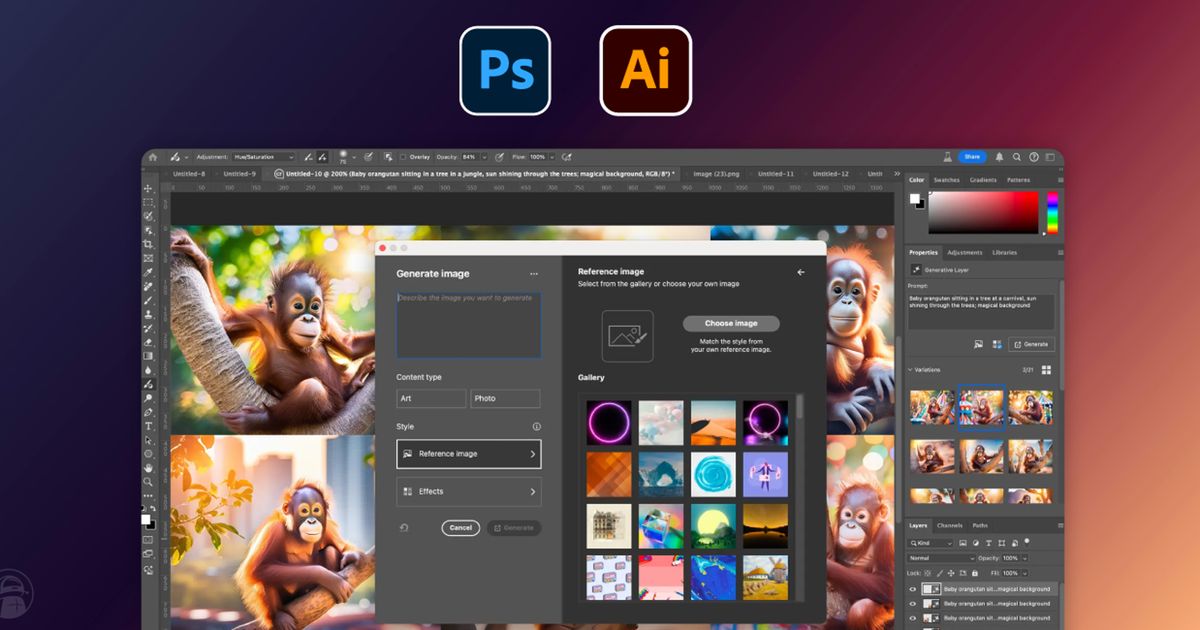Open the layer Opacity 100% dropdown

point(1024,557)
